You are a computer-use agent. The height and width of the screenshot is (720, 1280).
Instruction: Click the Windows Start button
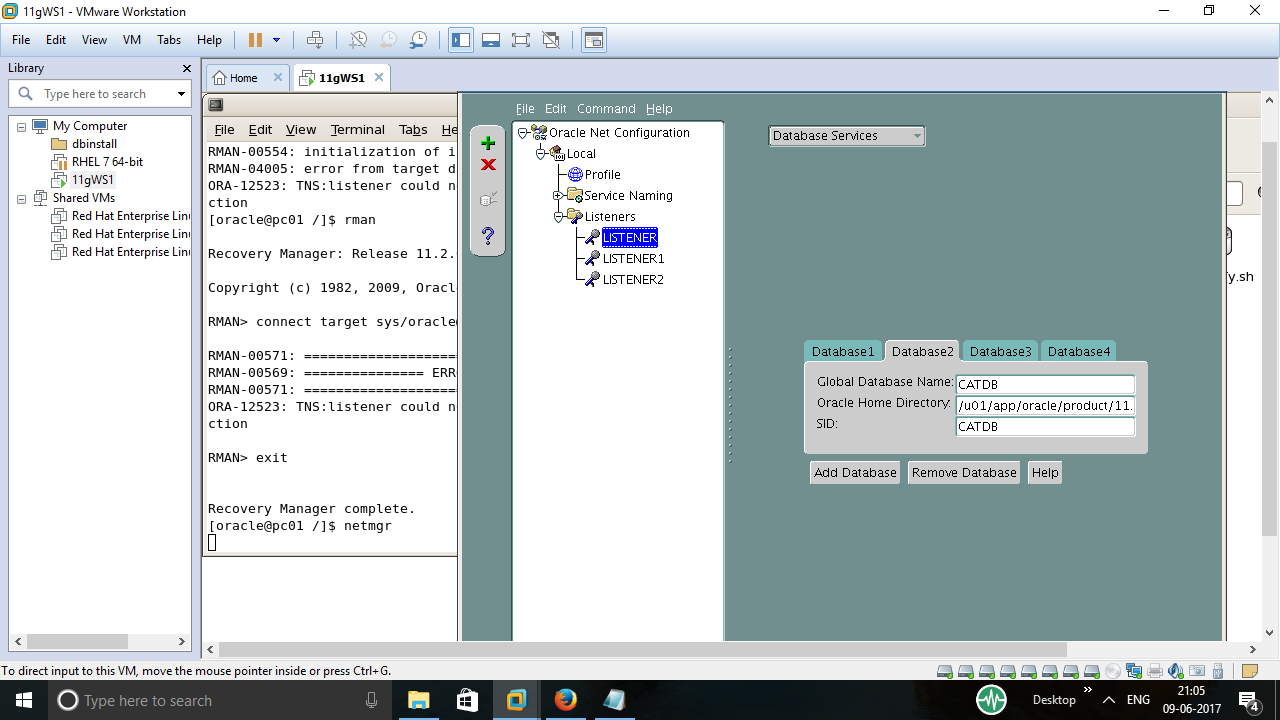point(23,700)
